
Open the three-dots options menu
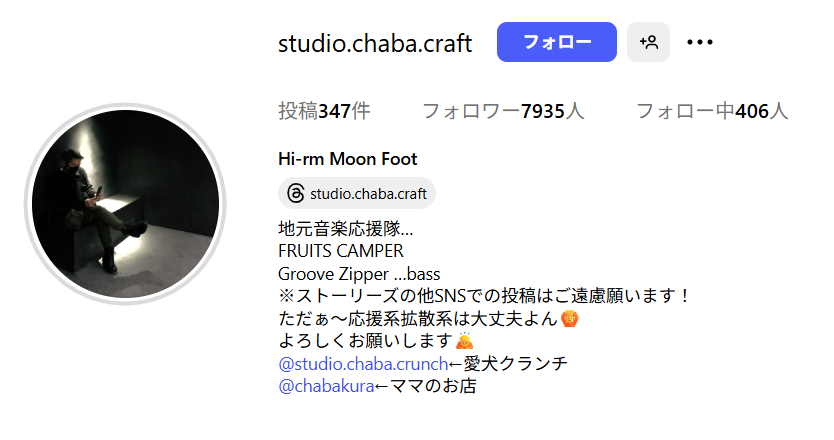point(699,42)
